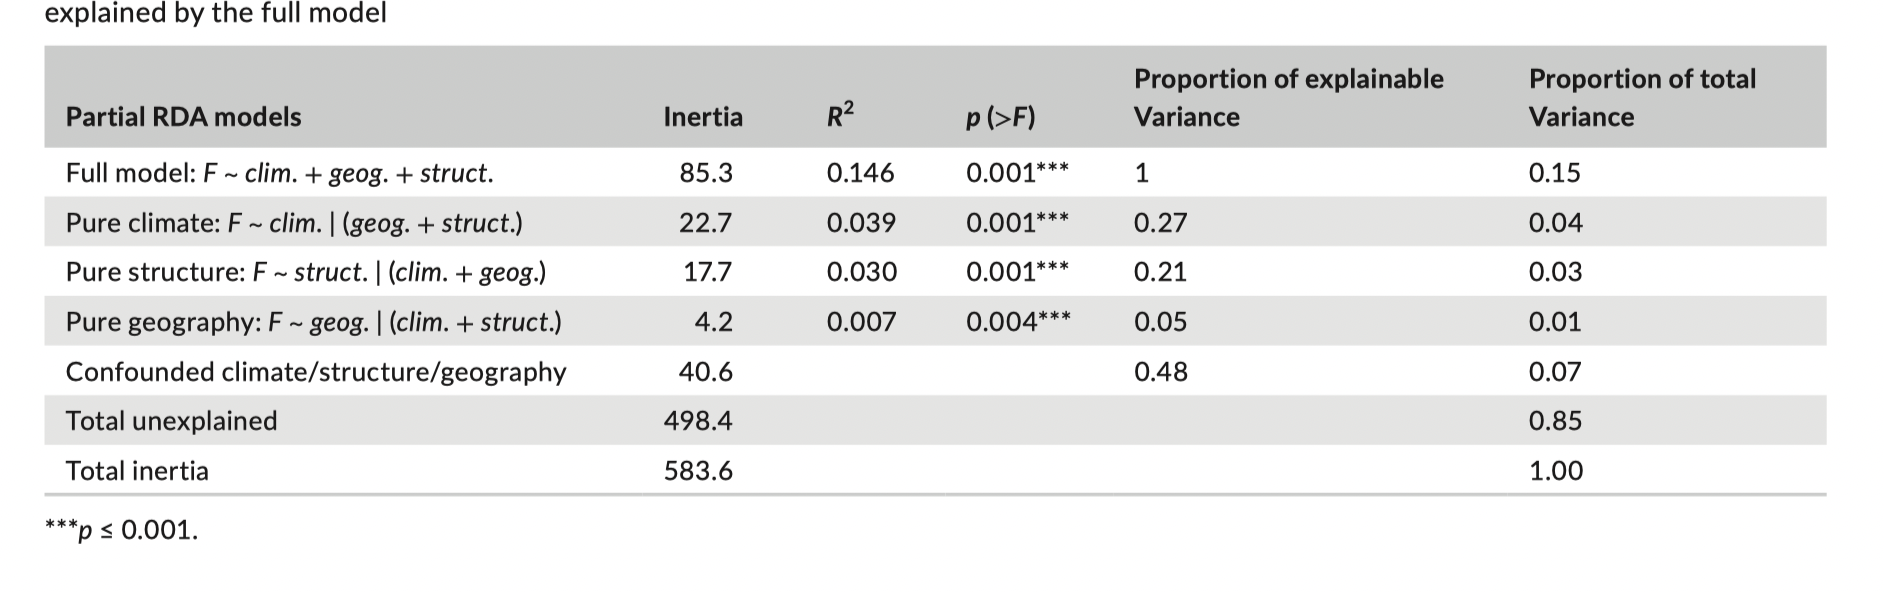The image size is (1884, 592).
Task: Click the inertia value 583.6
Action: click(698, 471)
